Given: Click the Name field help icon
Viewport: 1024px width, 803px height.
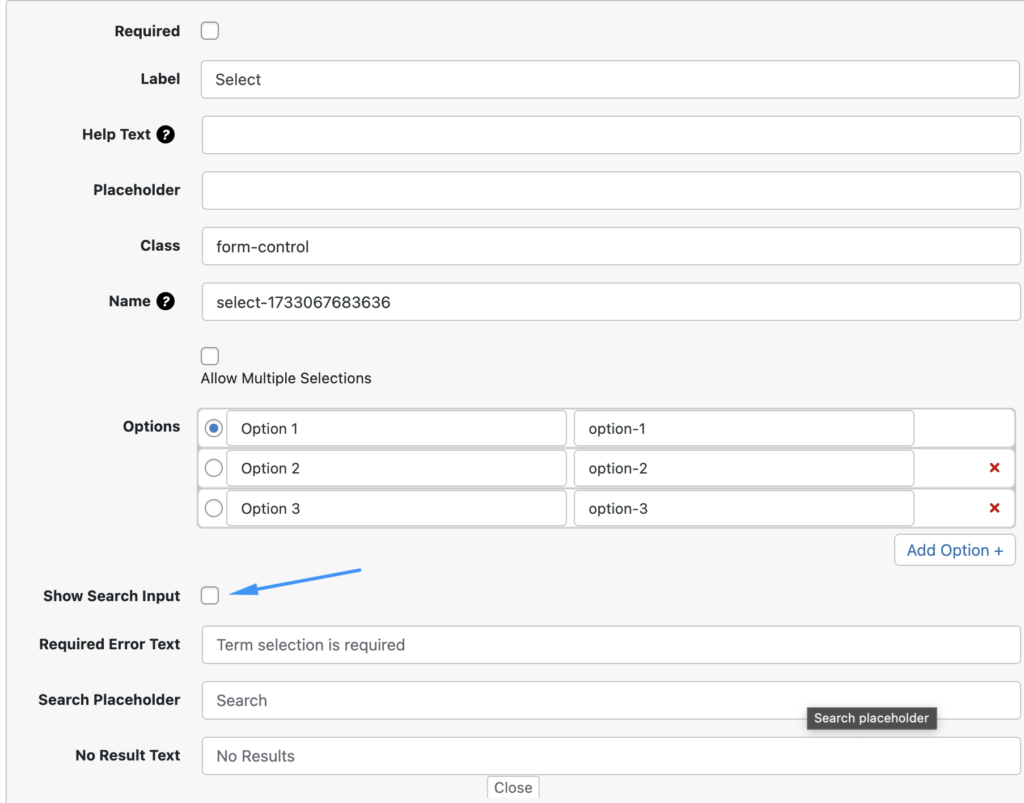Looking at the screenshot, I should tap(166, 301).
